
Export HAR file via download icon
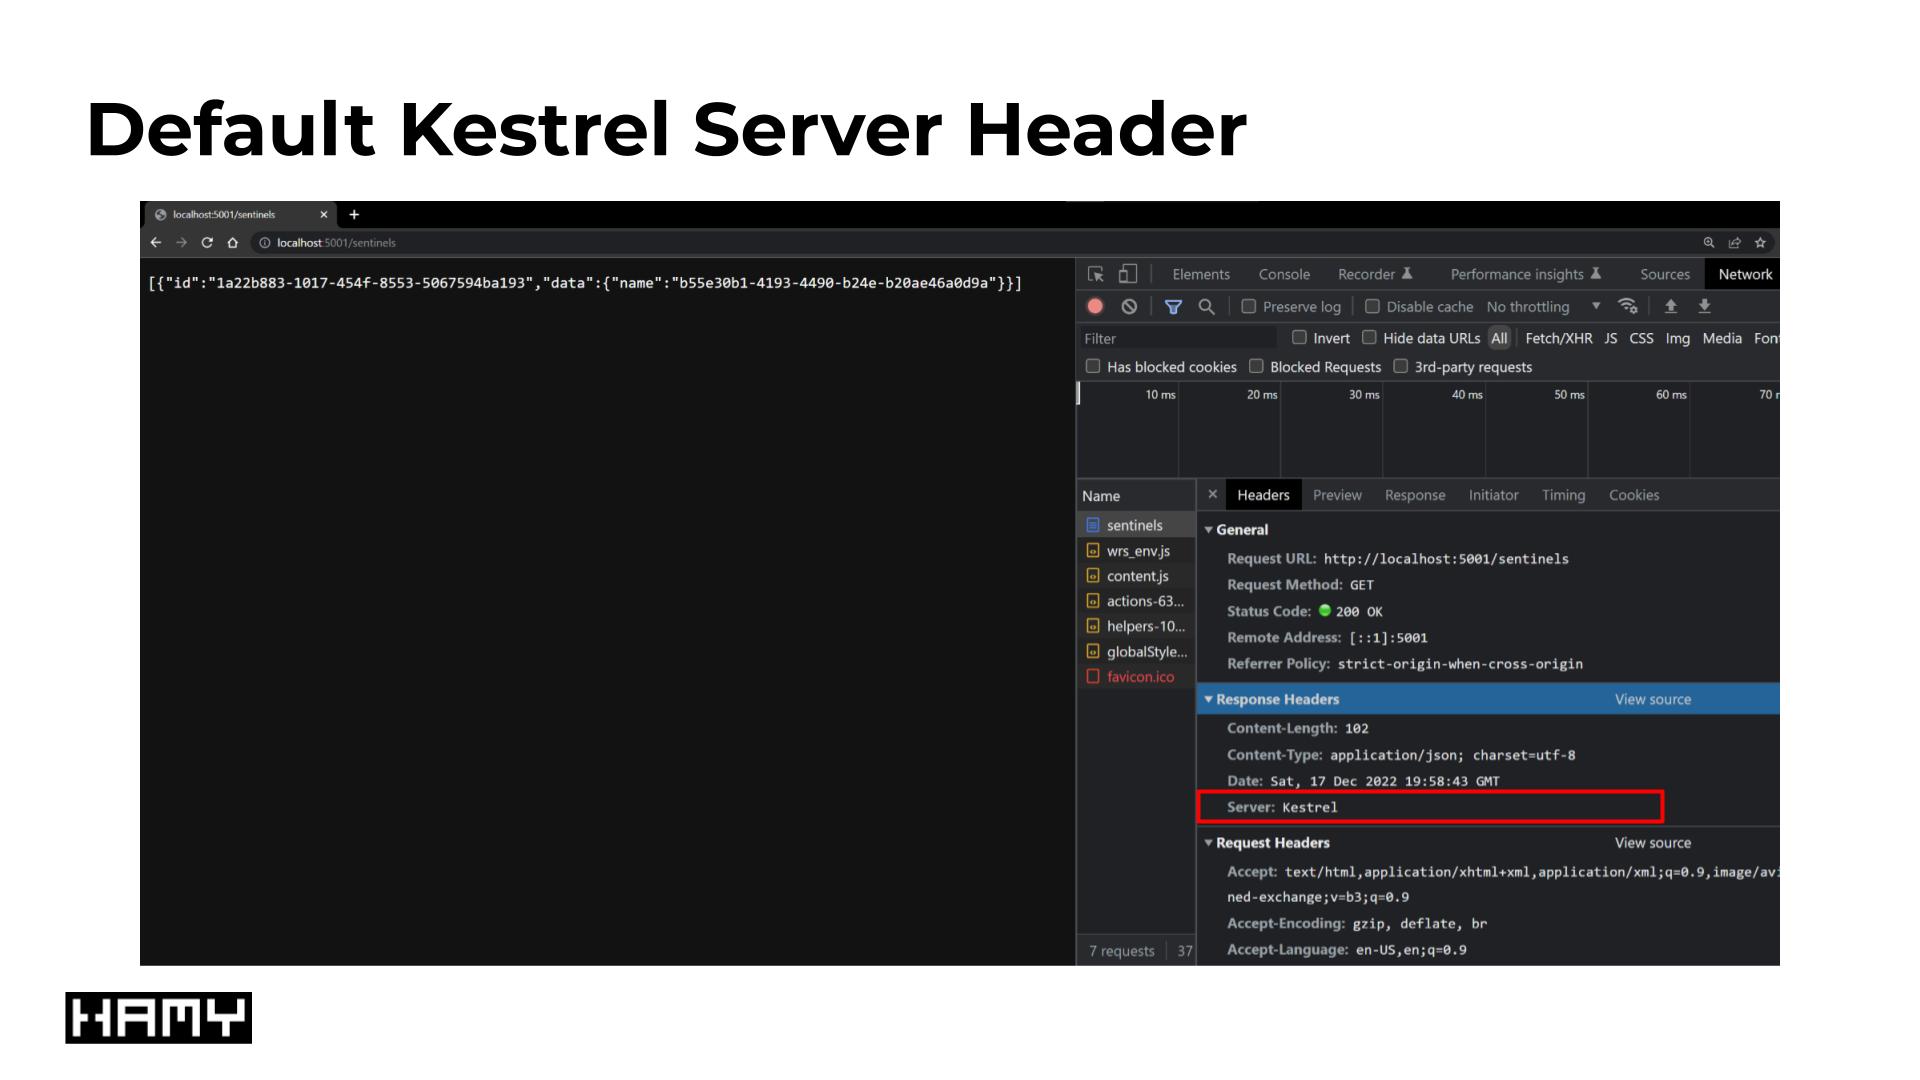[x=1704, y=307]
